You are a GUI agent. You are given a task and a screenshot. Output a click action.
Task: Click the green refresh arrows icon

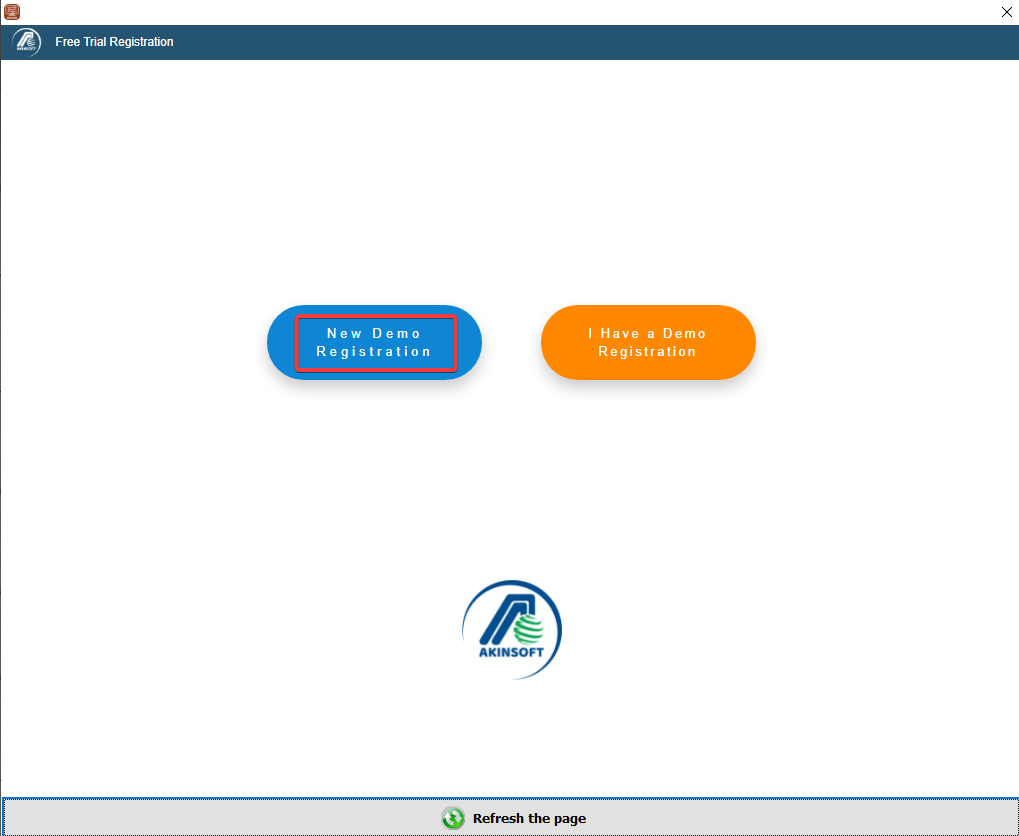[453, 818]
